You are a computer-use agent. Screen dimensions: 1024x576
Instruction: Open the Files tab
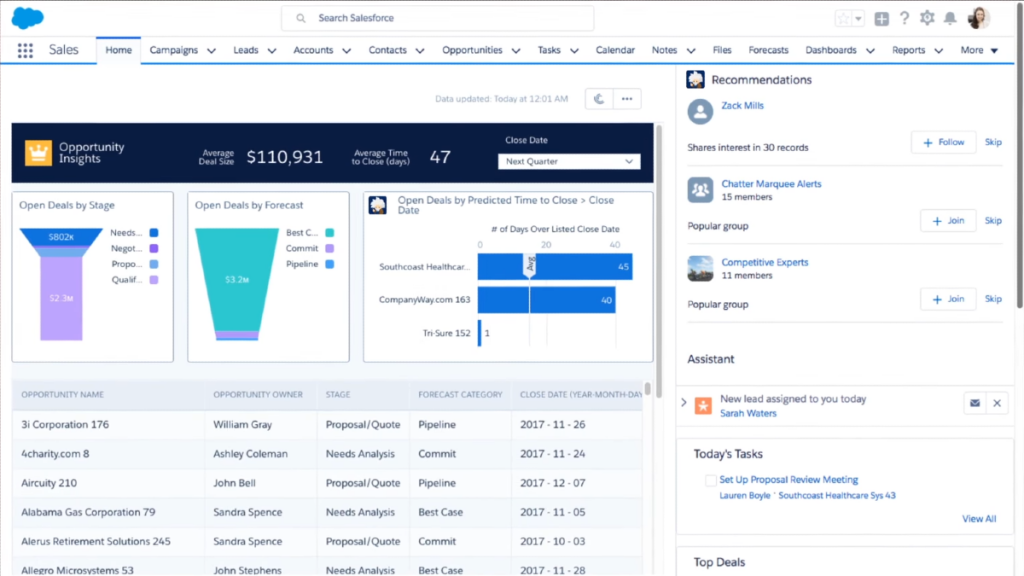tap(722, 50)
